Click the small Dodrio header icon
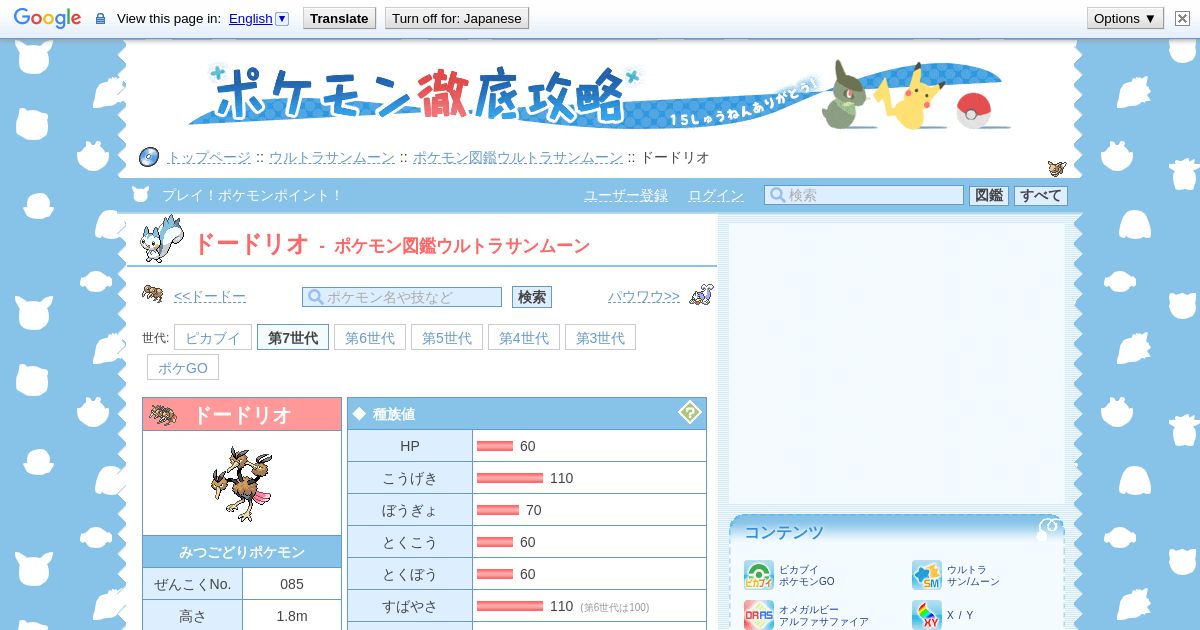 pyautogui.click(x=163, y=414)
